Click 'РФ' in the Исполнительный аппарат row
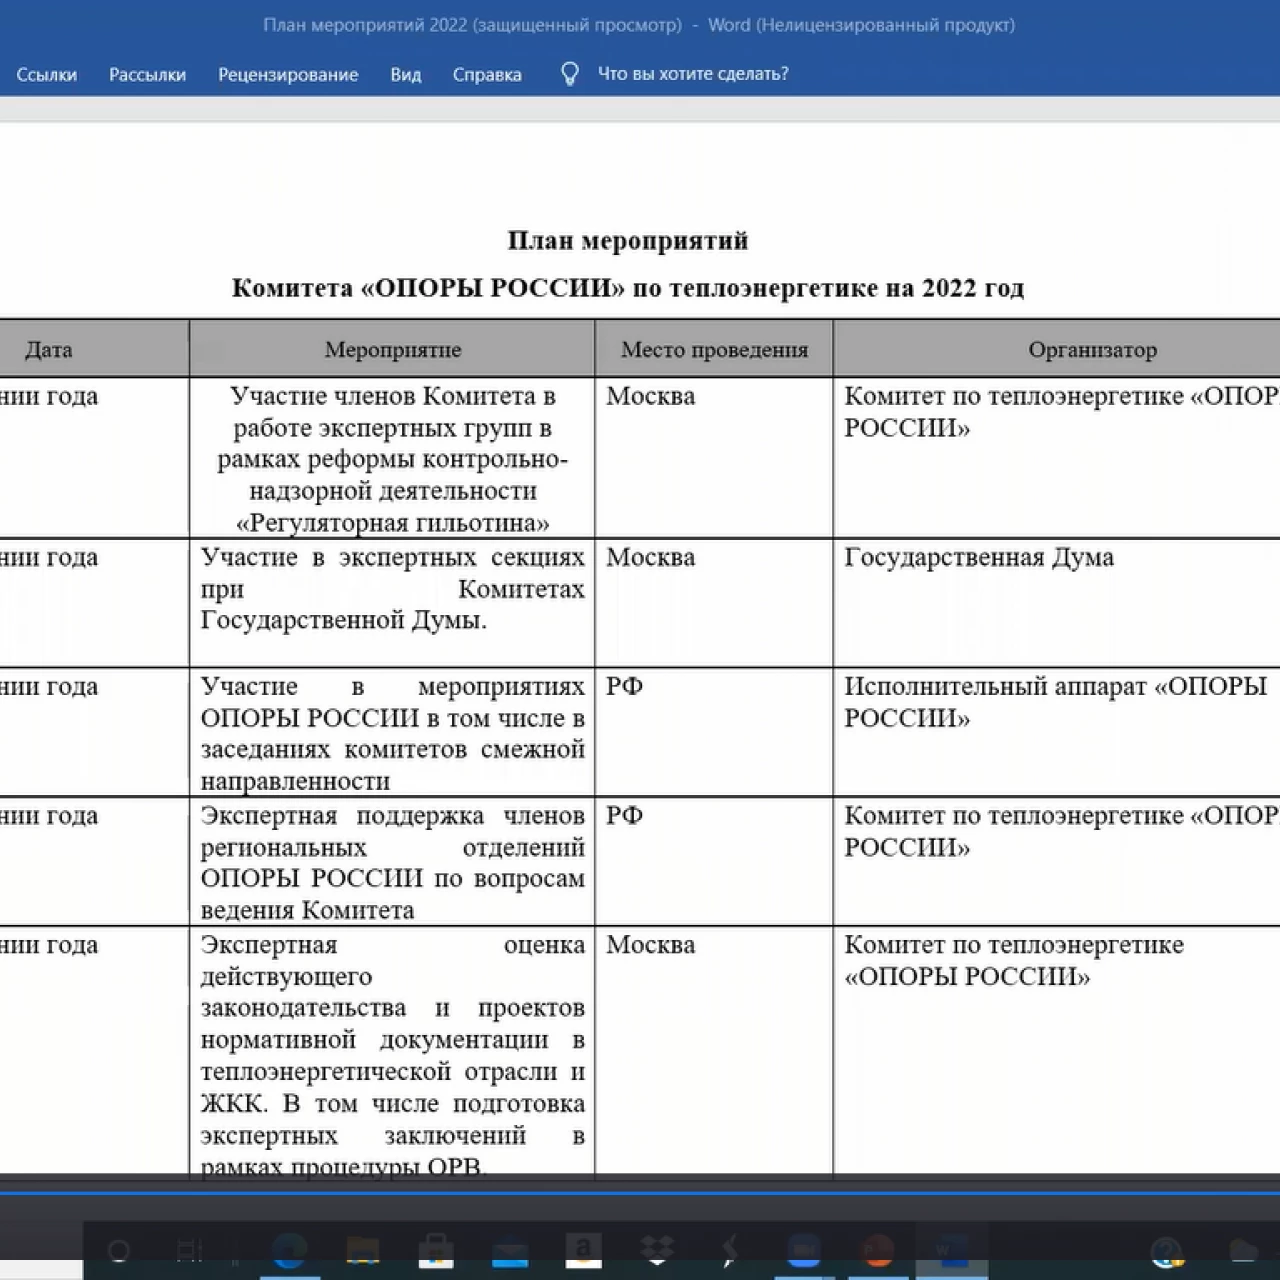 (624, 686)
